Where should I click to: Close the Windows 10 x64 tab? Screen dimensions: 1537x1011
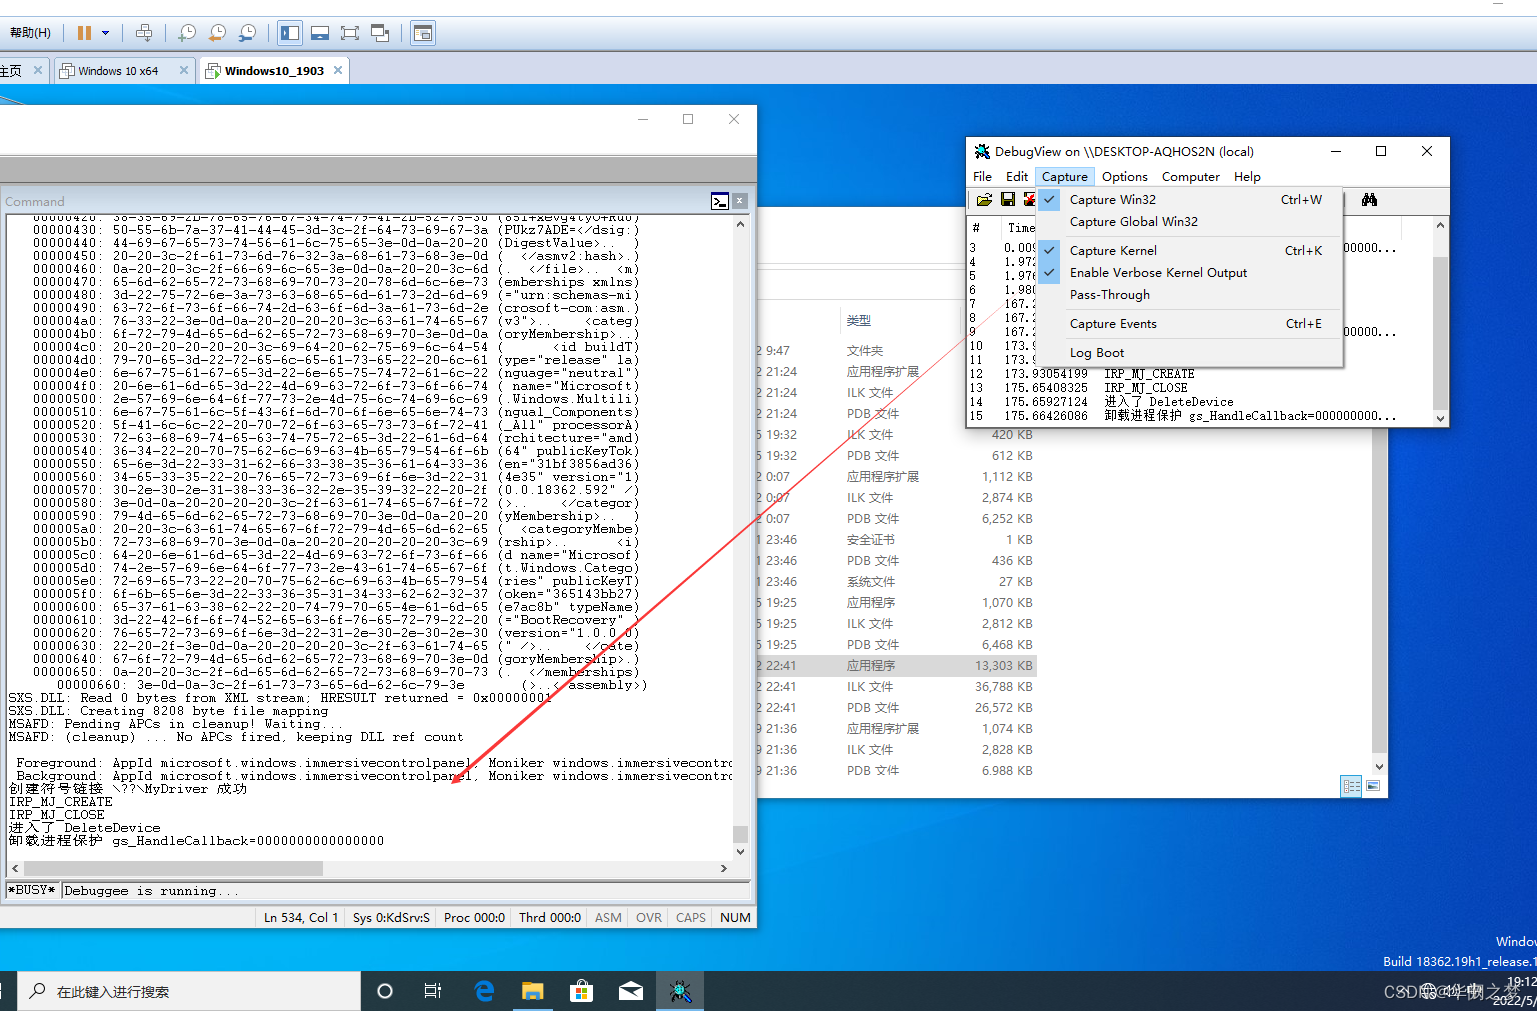point(184,70)
